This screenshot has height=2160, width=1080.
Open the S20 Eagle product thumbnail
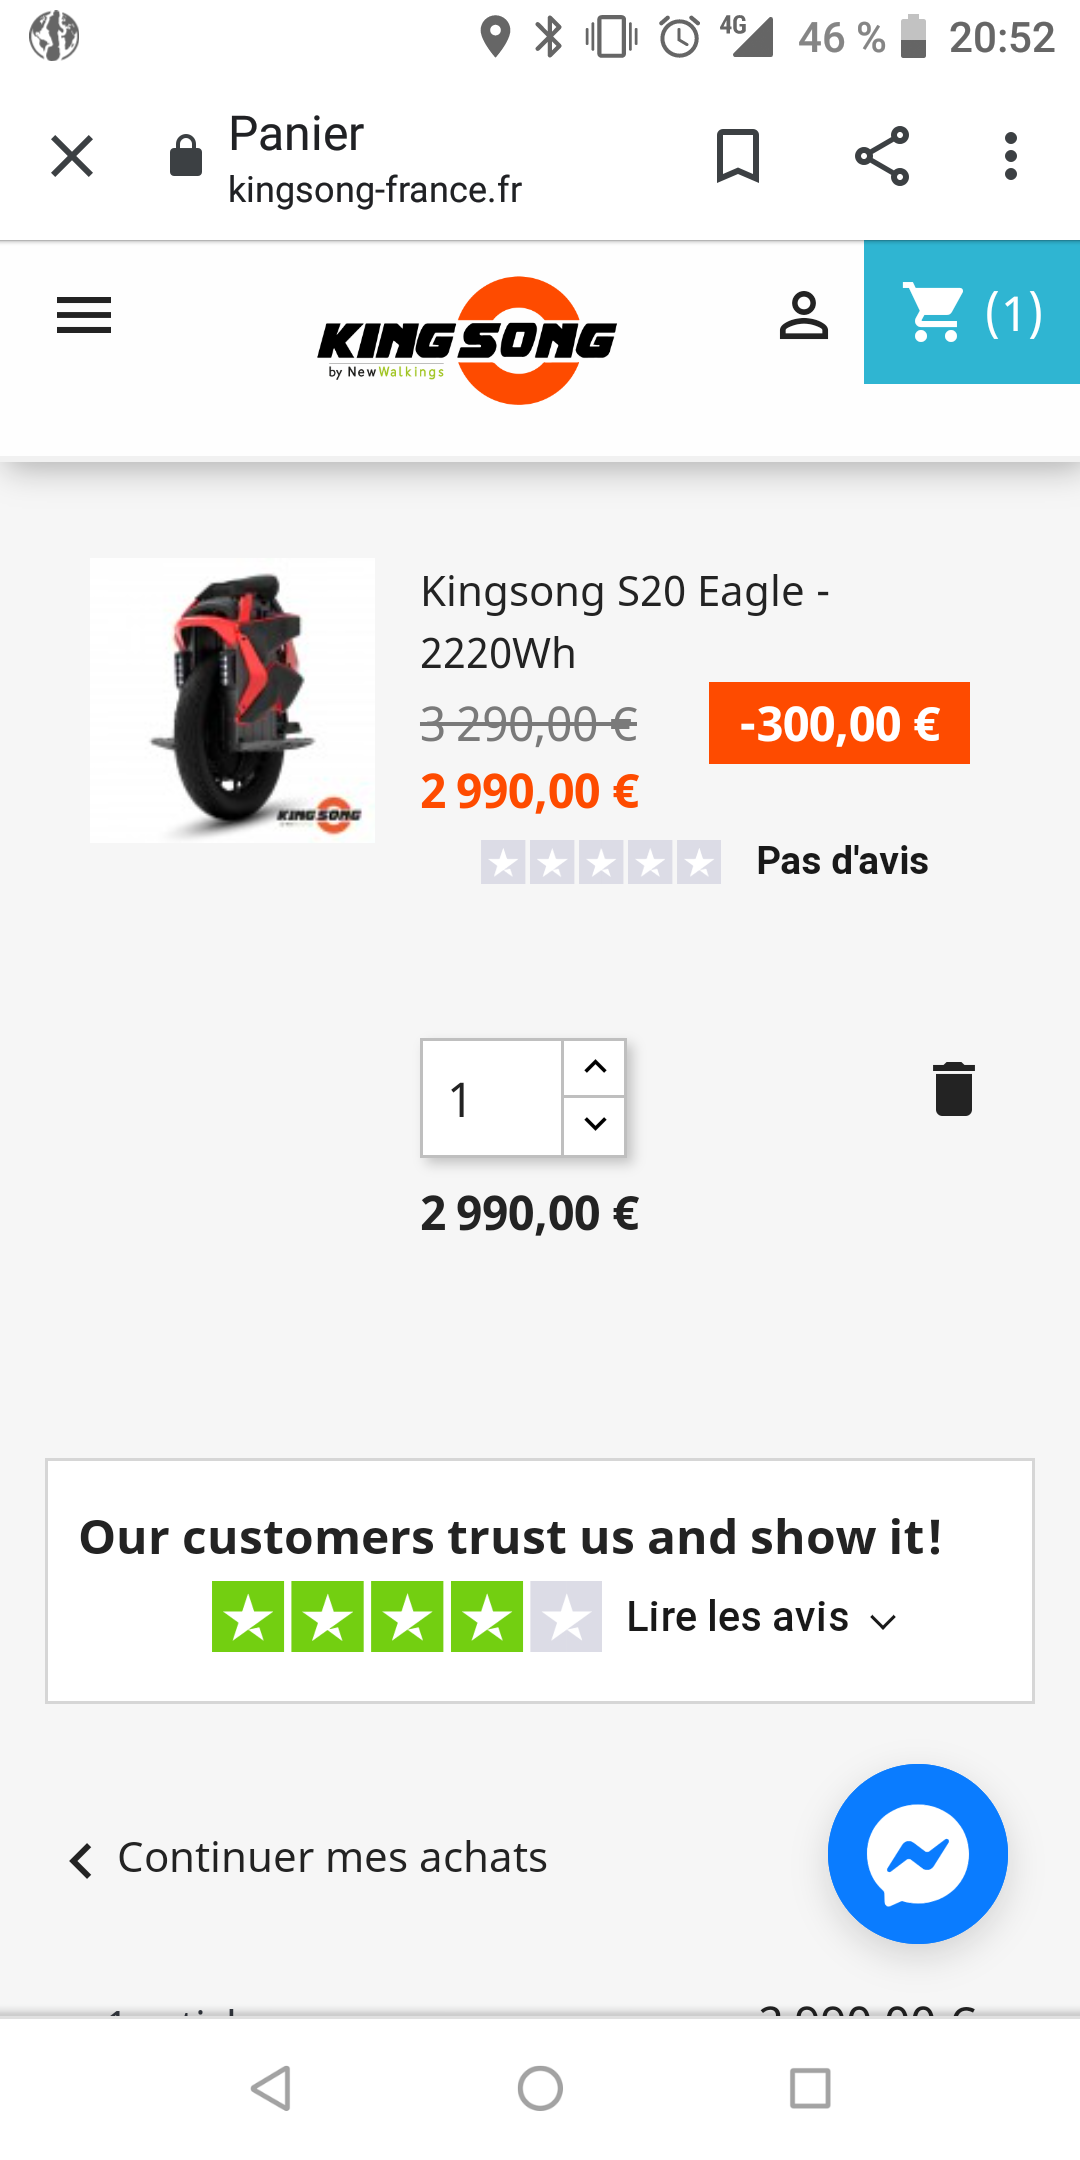(x=232, y=700)
